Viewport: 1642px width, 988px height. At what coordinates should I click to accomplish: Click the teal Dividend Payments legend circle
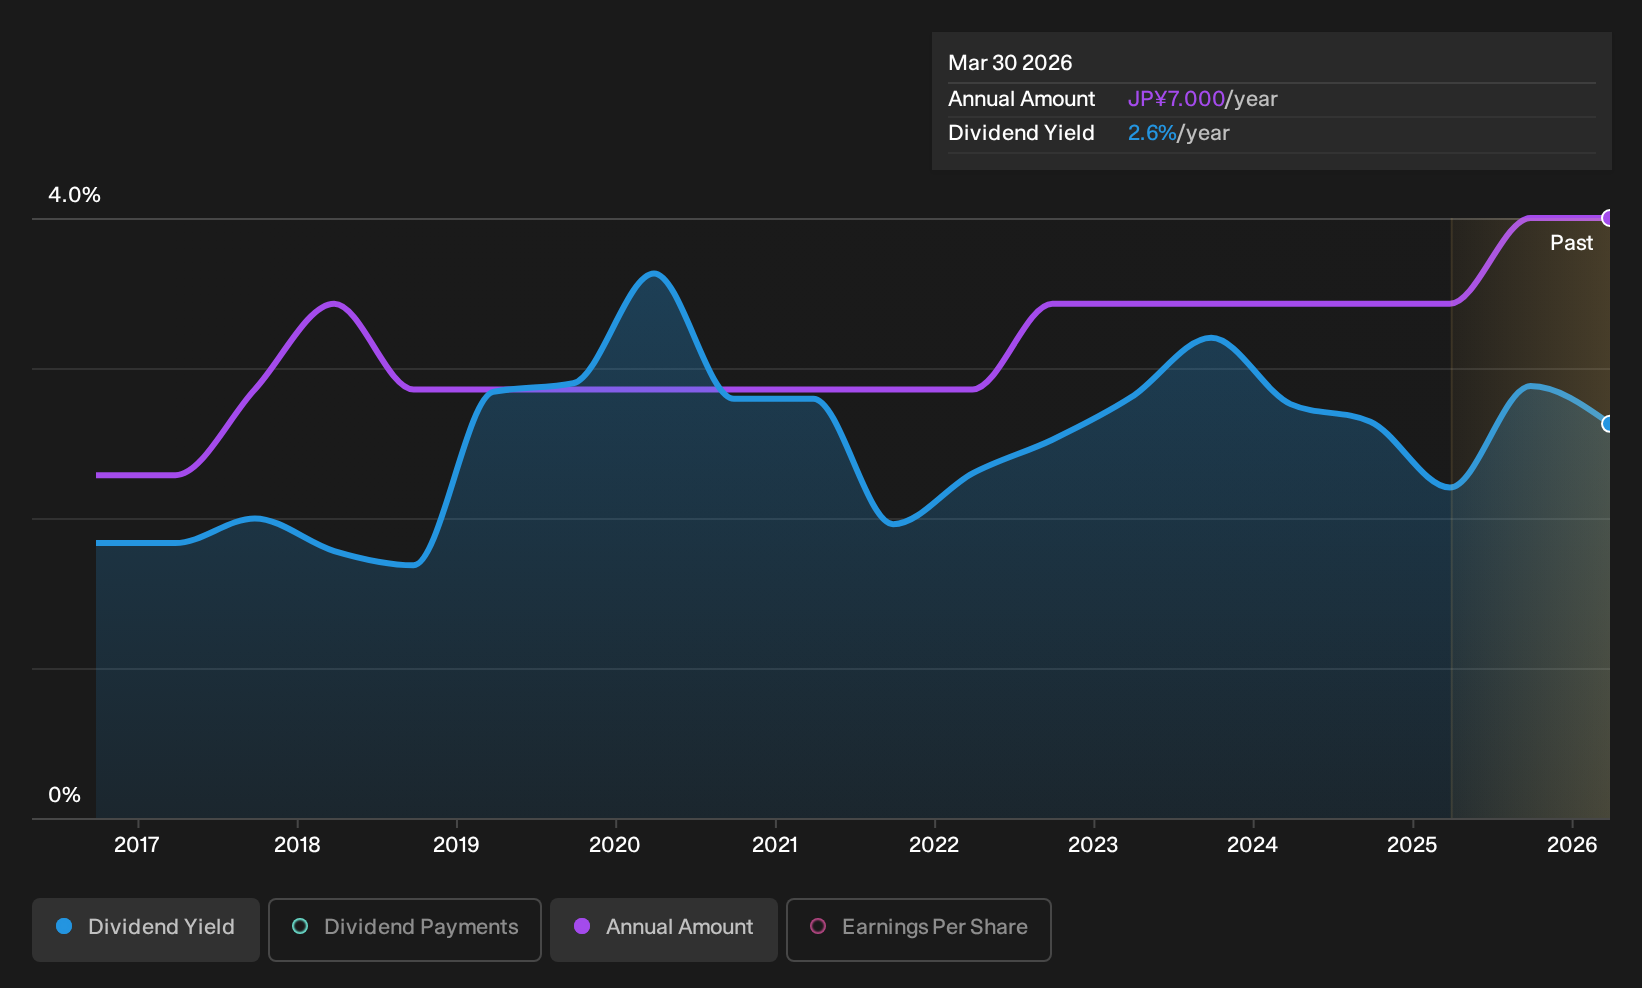click(300, 927)
